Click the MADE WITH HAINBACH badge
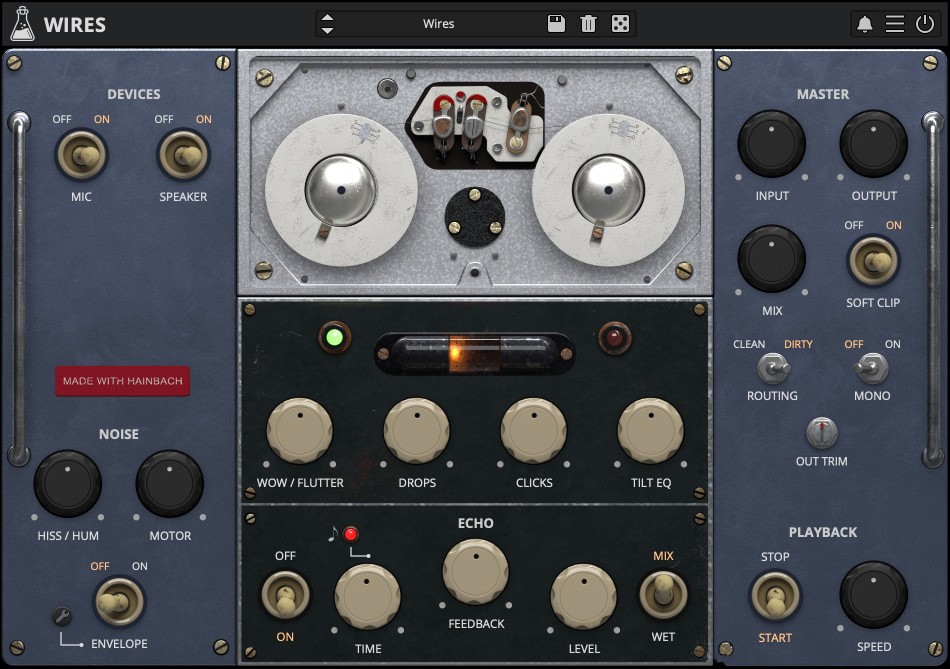Viewport: 950px width, 669px height. click(x=122, y=381)
